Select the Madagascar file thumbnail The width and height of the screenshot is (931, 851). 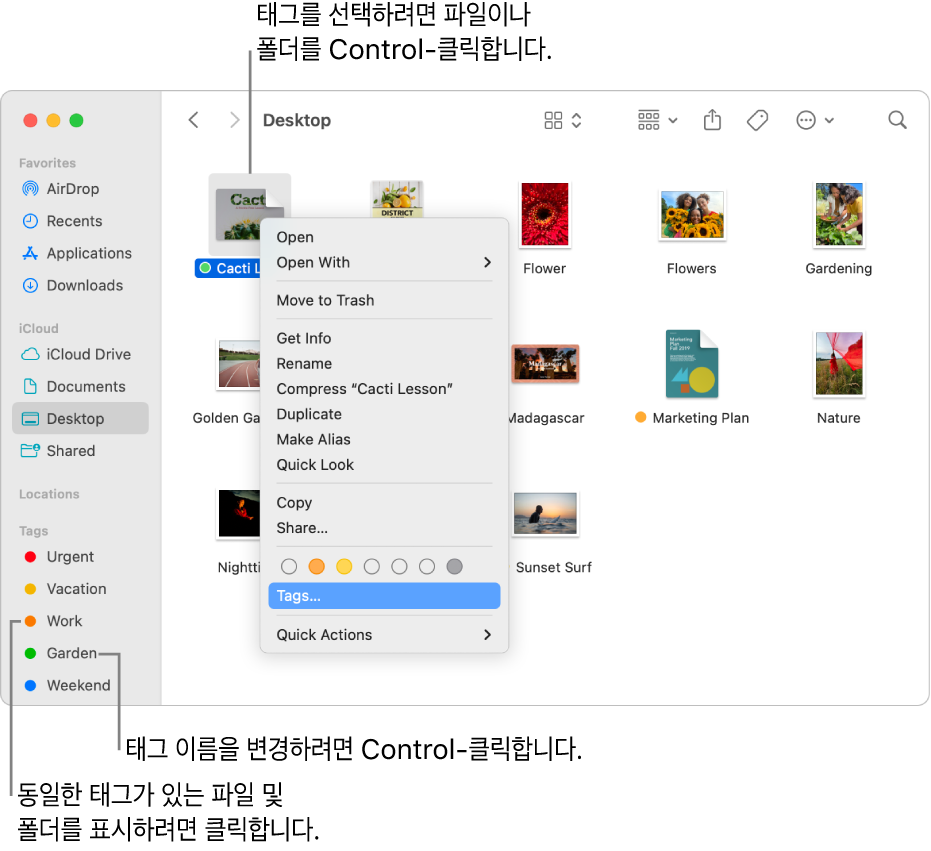point(546,363)
